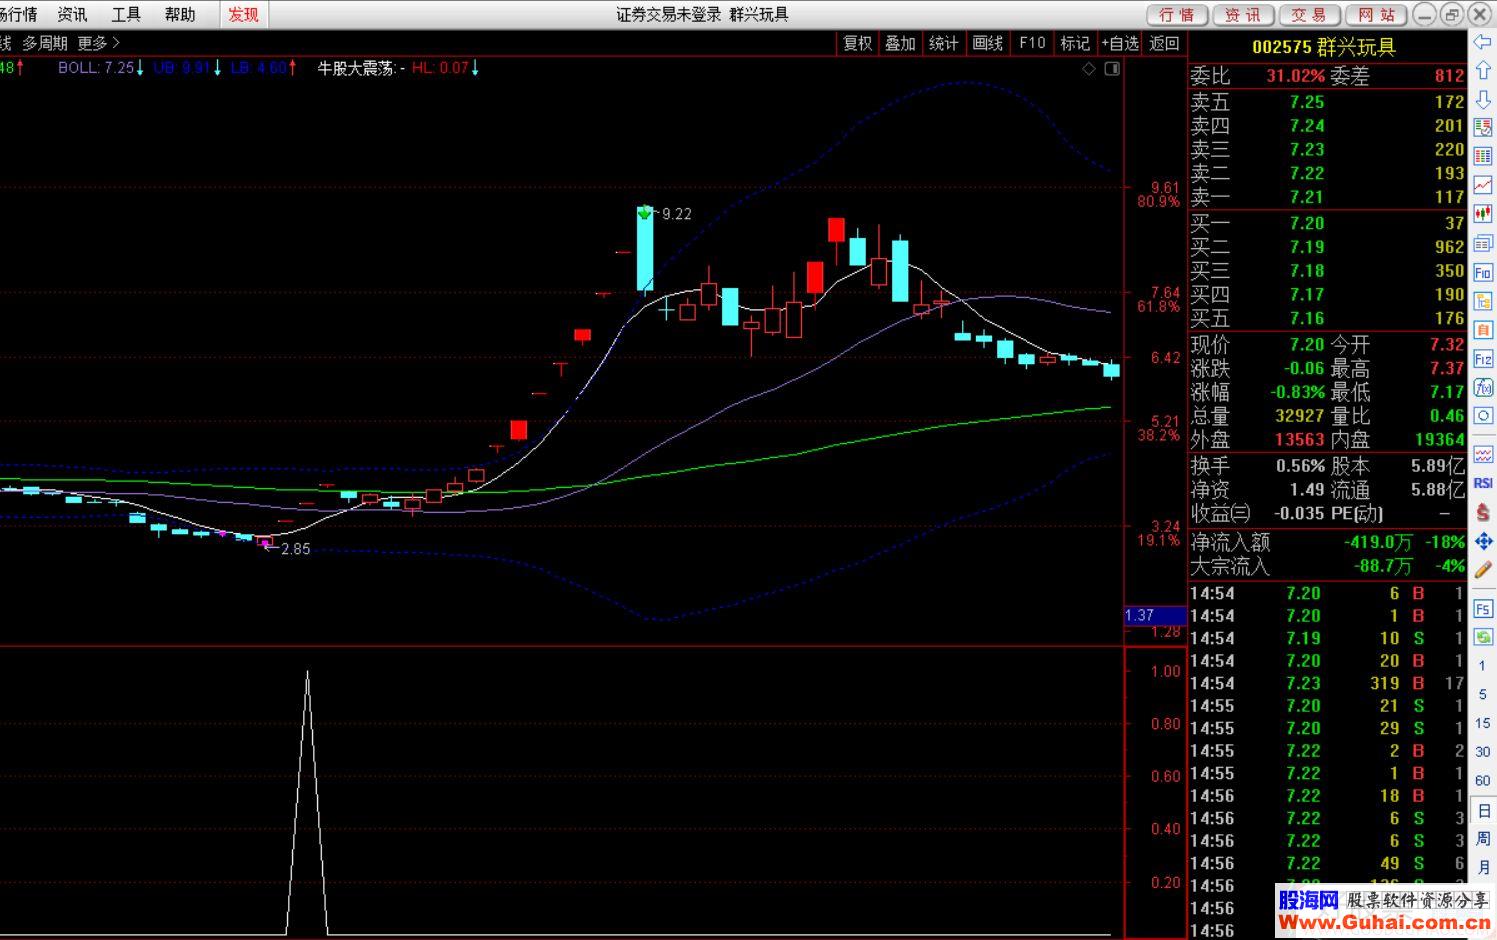This screenshot has height=940, width=1497.
Task: Open the 多周期 multi-period dropdown
Action: [45, 43]
